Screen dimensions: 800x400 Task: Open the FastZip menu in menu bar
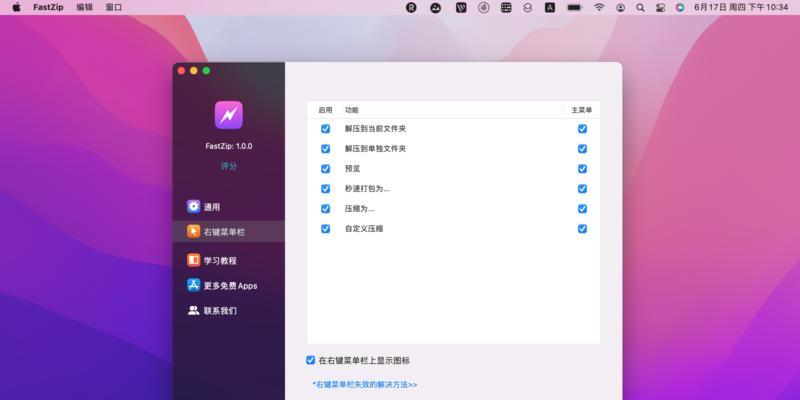(48, 8)
